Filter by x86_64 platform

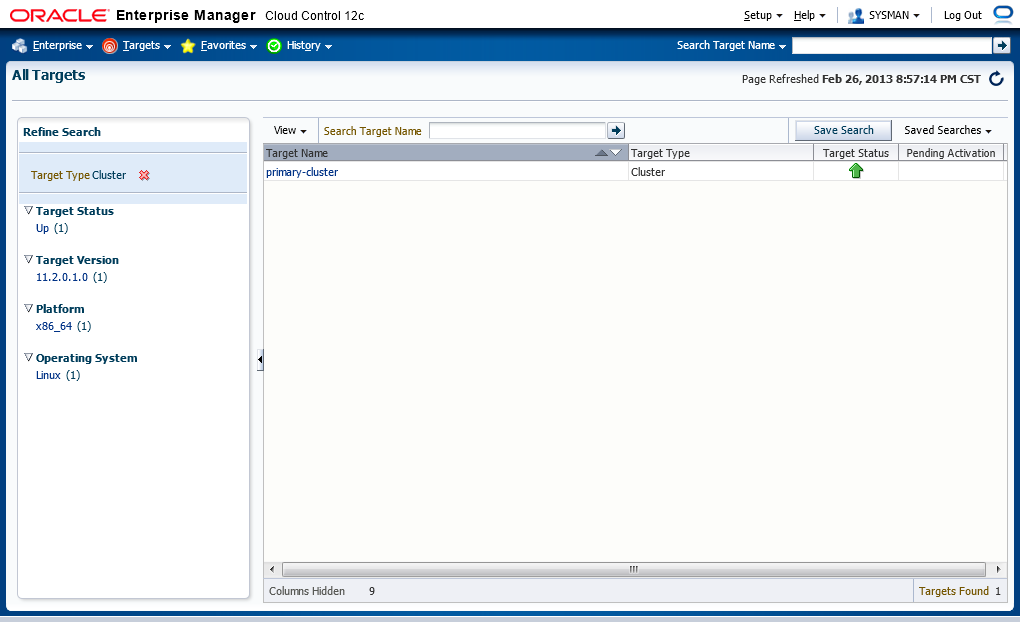coord(54,326)
